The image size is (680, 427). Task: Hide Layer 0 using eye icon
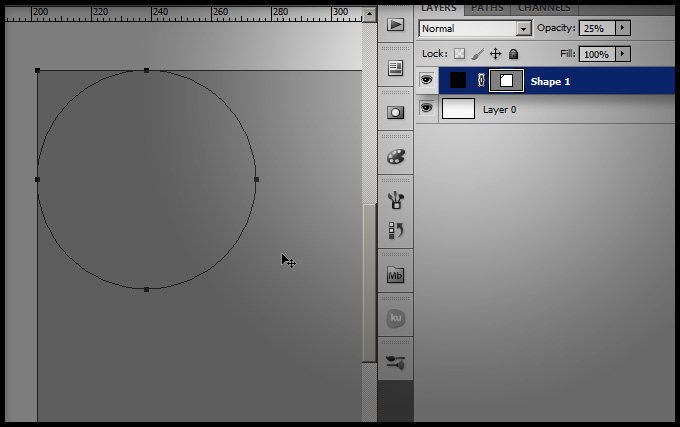tap(426, 108)
